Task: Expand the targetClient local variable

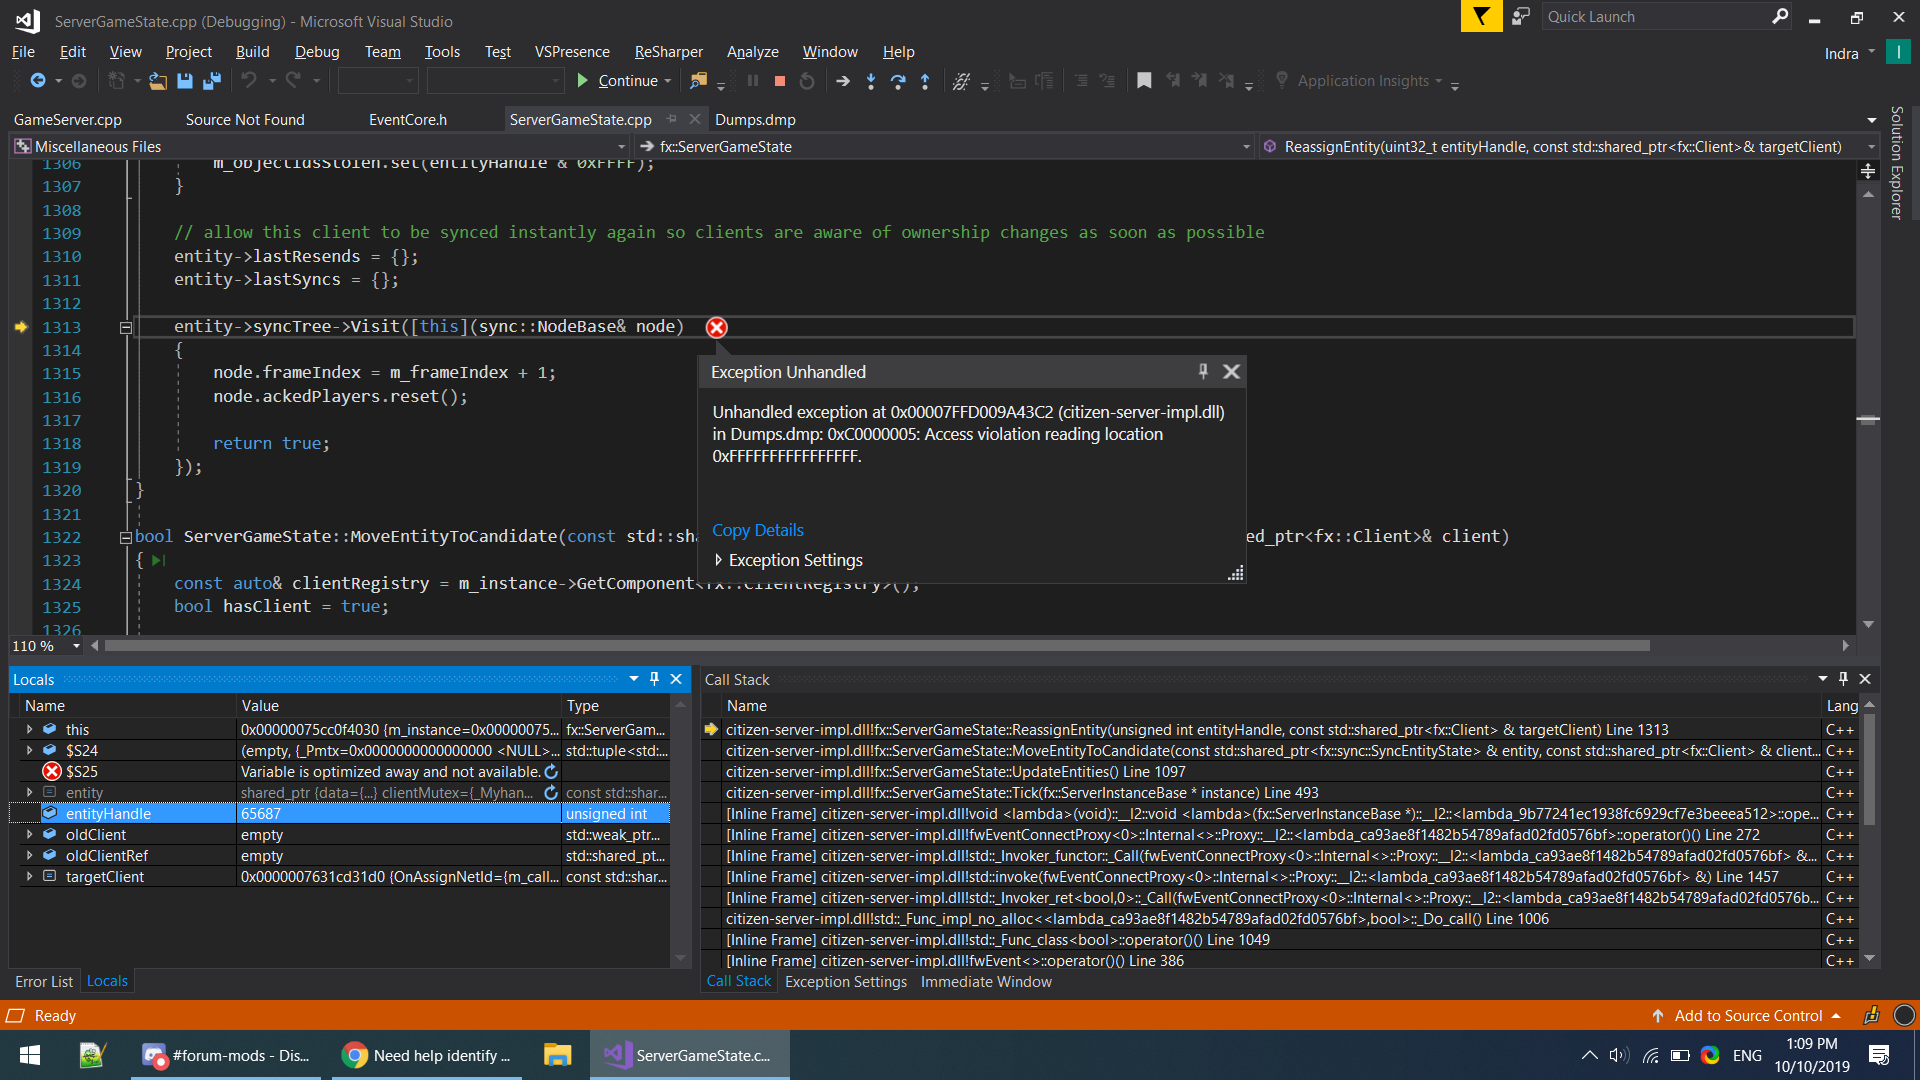Action: (29, 876)
